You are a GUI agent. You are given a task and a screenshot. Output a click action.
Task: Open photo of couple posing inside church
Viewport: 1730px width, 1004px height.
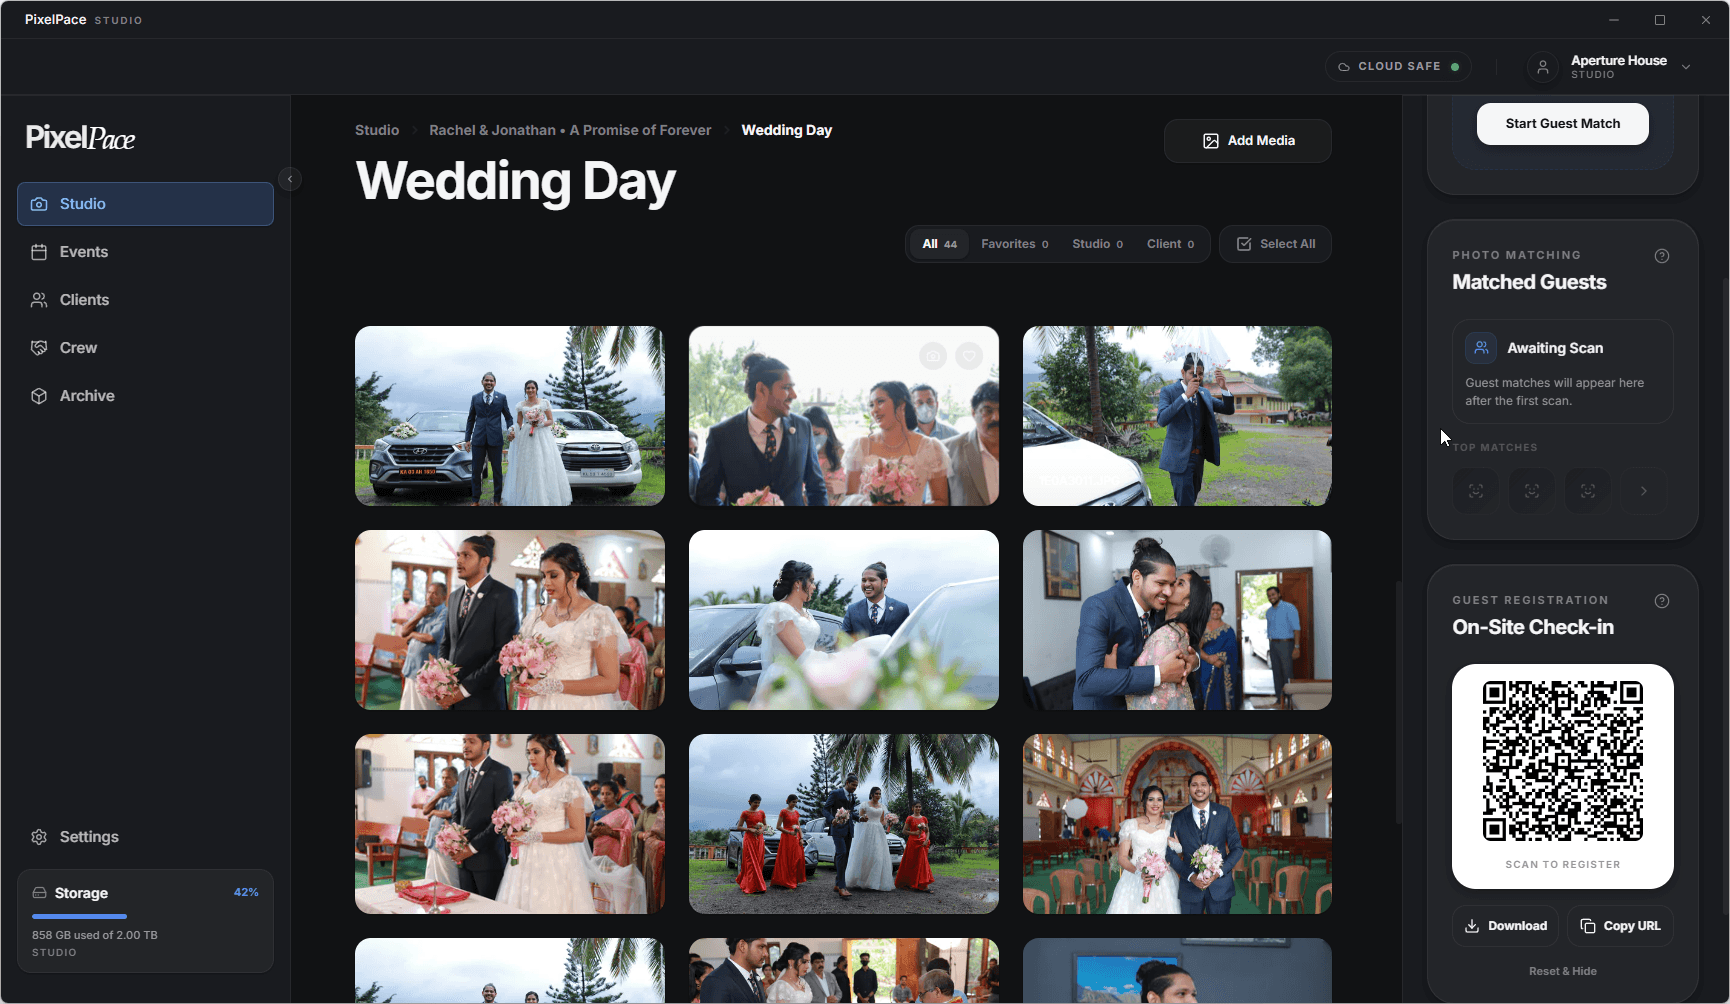coord(1177,824)
